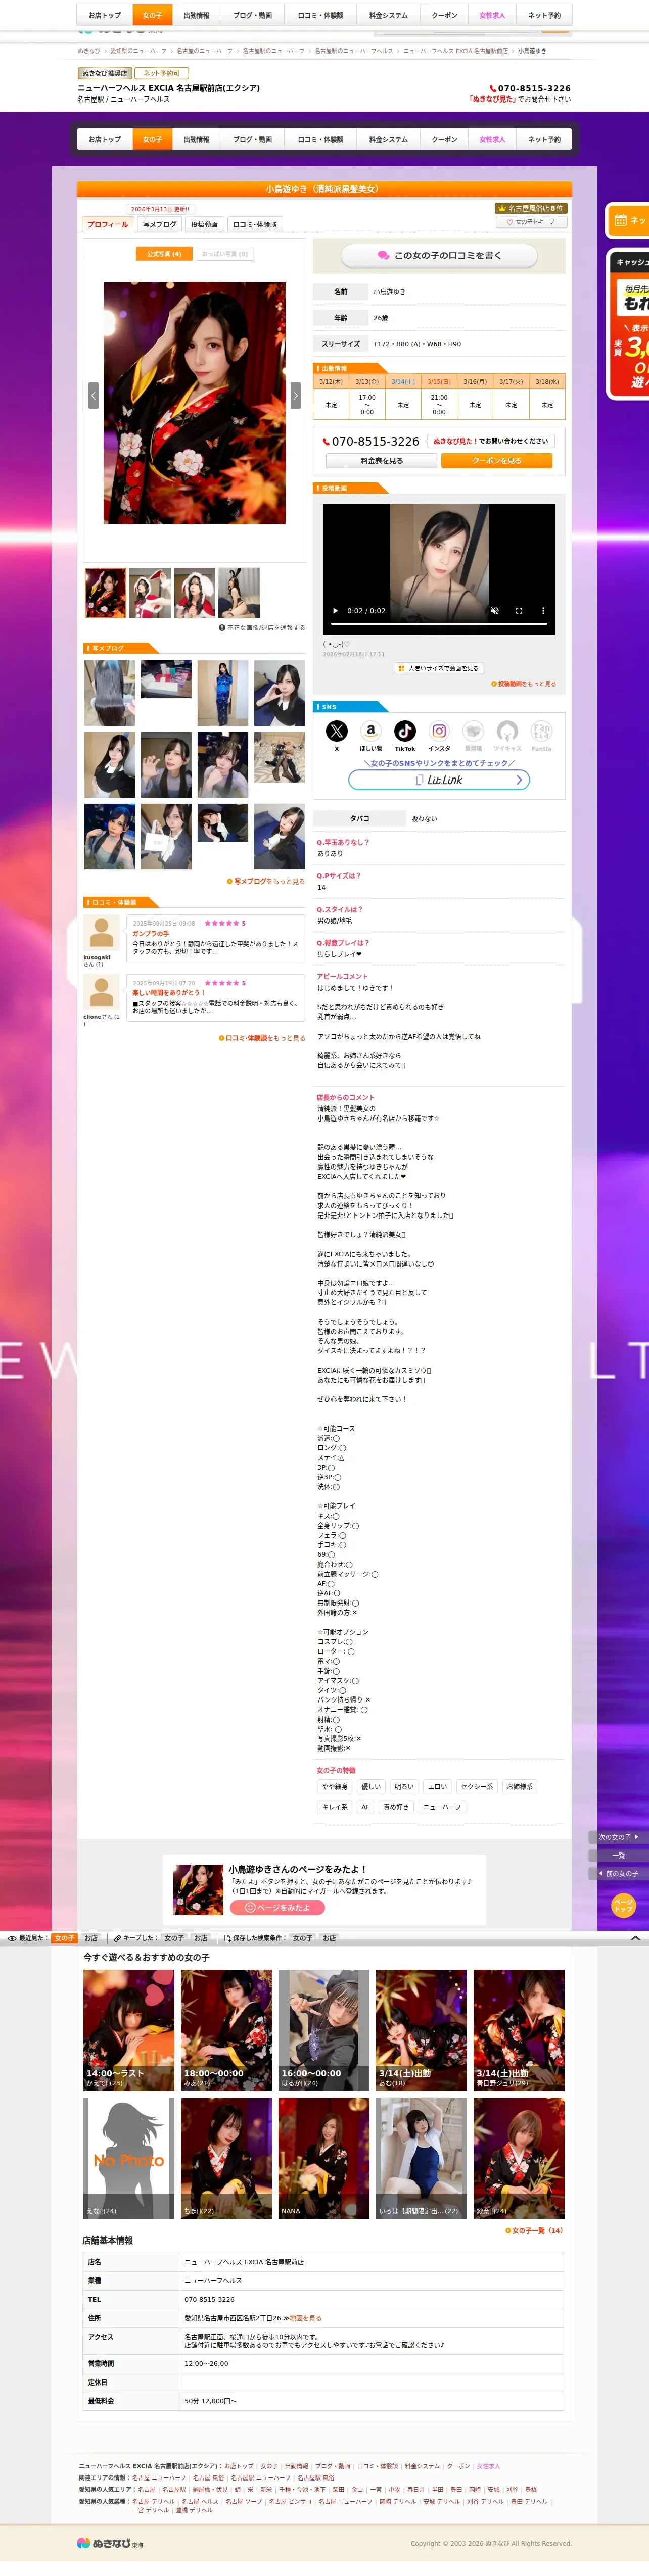Screen dimensions: 649x2576
Task: Click the ぬきなび logo in the footer
Action: [110, 2543]
